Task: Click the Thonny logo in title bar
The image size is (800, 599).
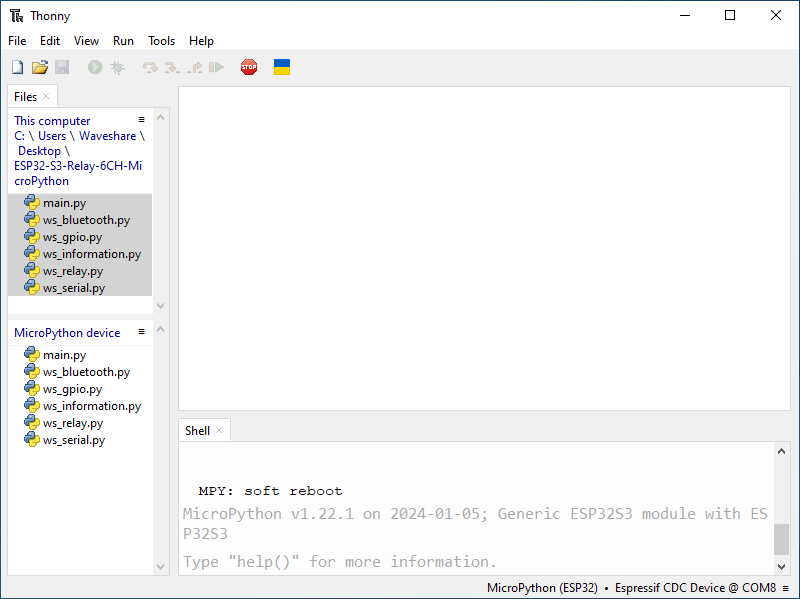Action: pos(16,16)
